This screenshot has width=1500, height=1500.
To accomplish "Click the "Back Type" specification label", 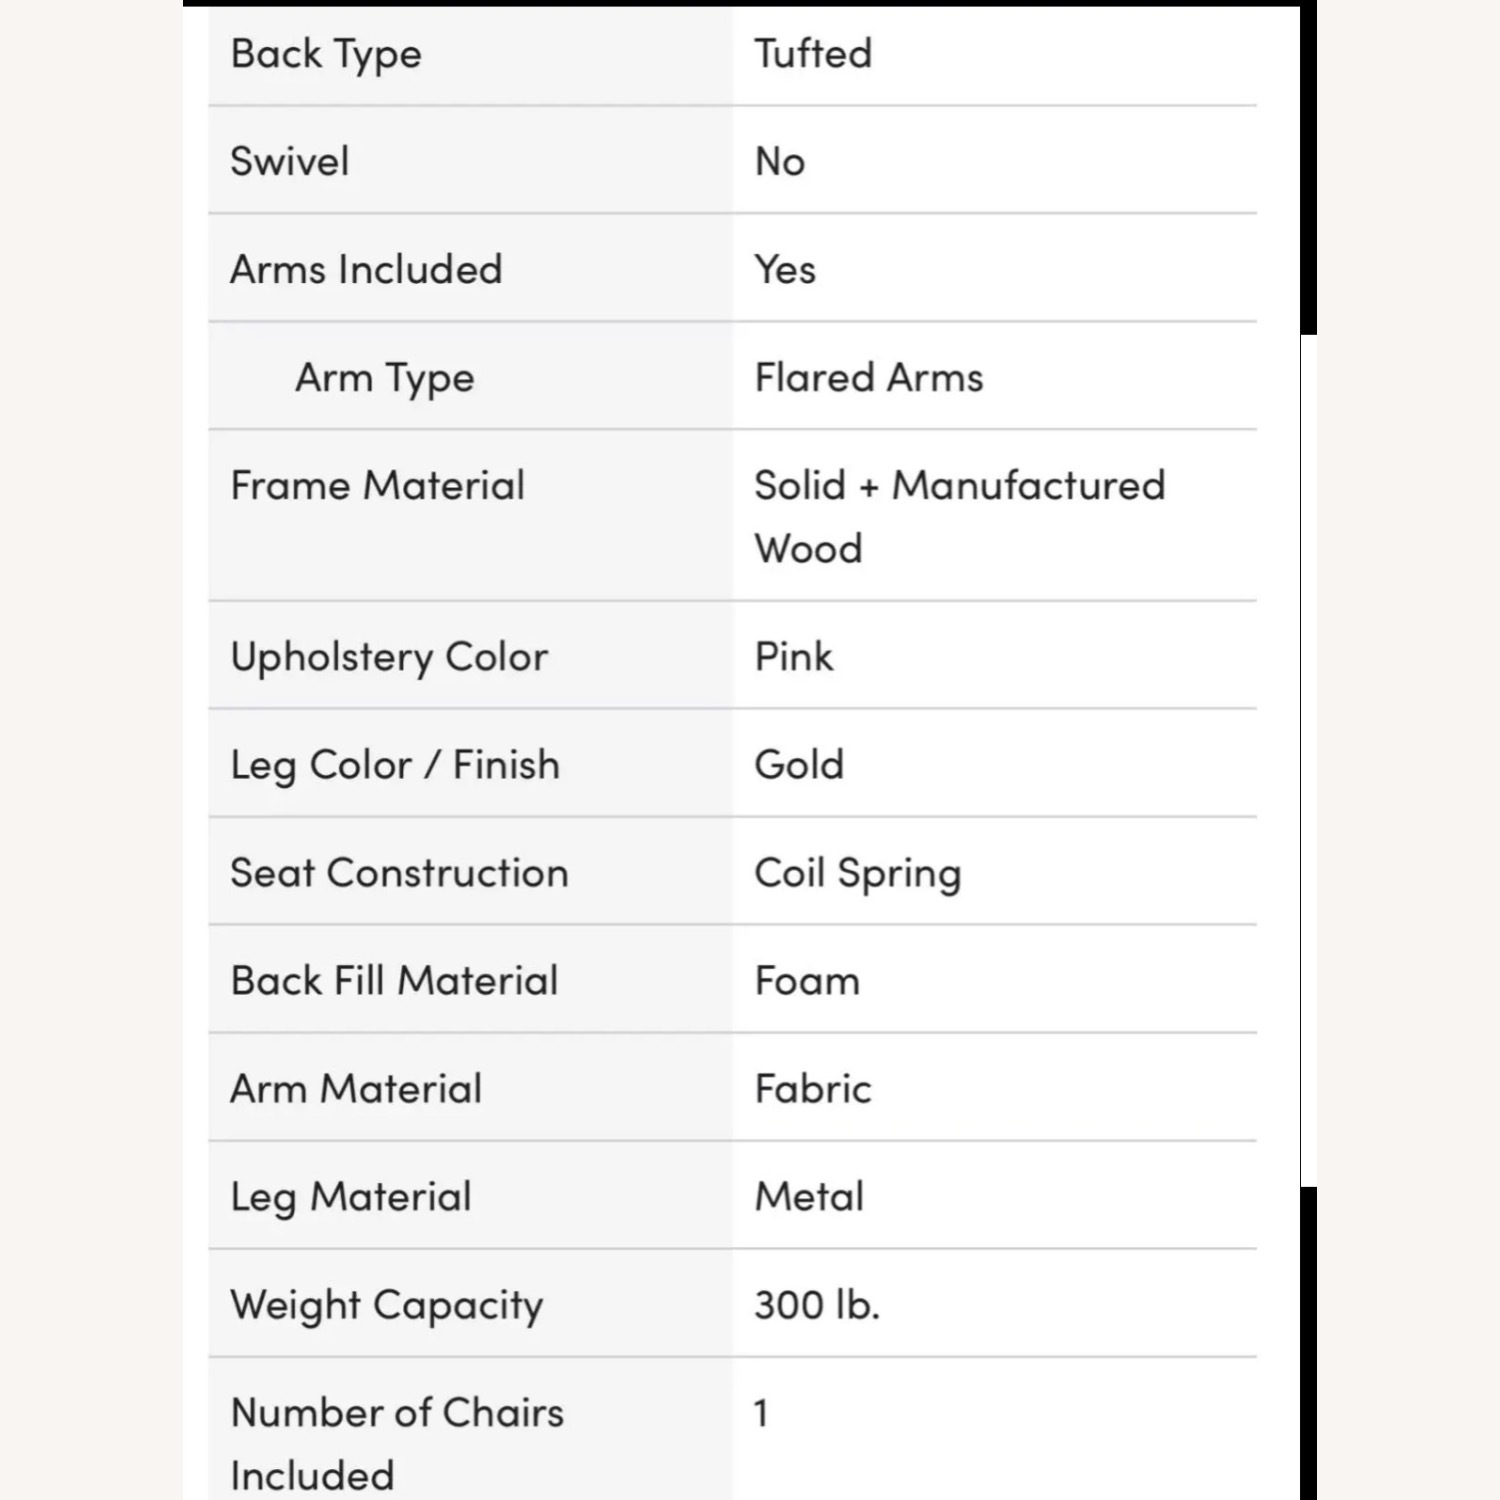I will (326, 54).
